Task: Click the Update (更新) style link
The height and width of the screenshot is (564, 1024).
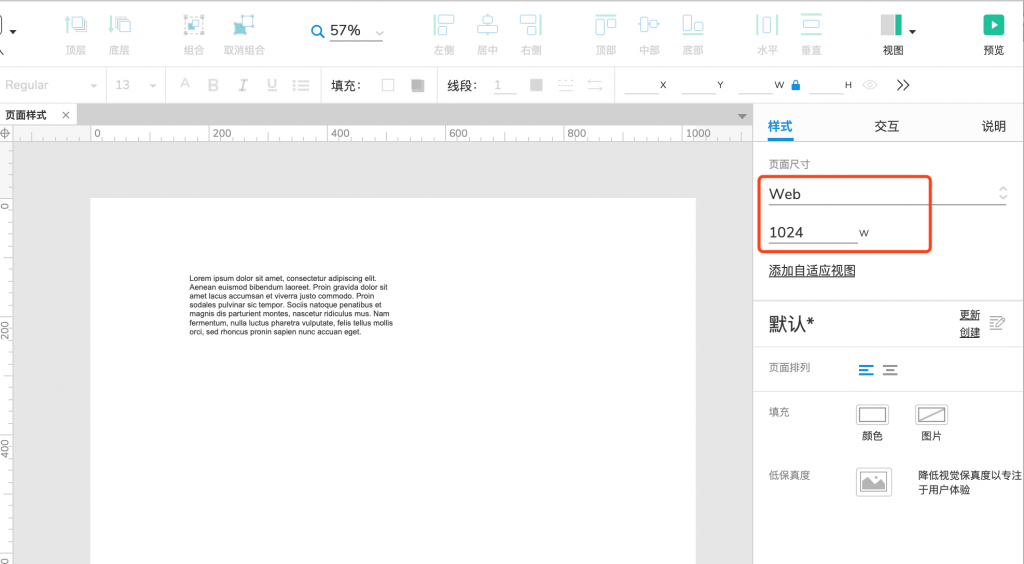Action: click(x=969, y=315)
